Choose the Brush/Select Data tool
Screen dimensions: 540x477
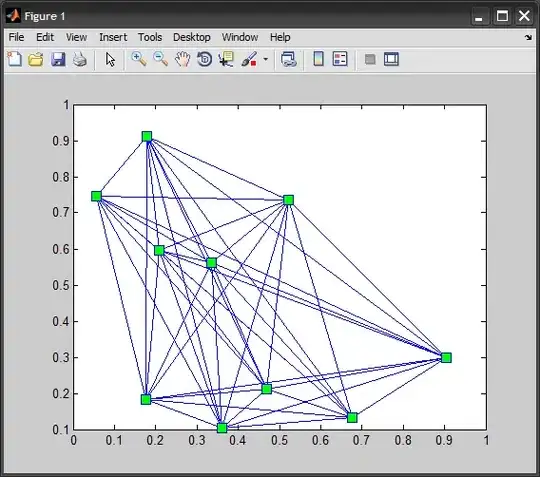(249, 59)
